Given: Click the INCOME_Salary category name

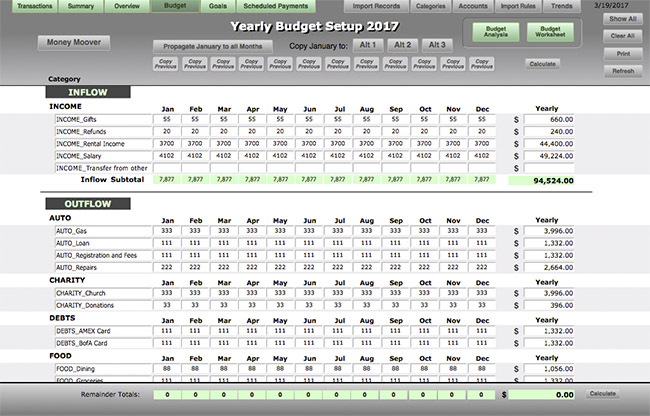Looking at the screenshot, I should coord(103,156).
